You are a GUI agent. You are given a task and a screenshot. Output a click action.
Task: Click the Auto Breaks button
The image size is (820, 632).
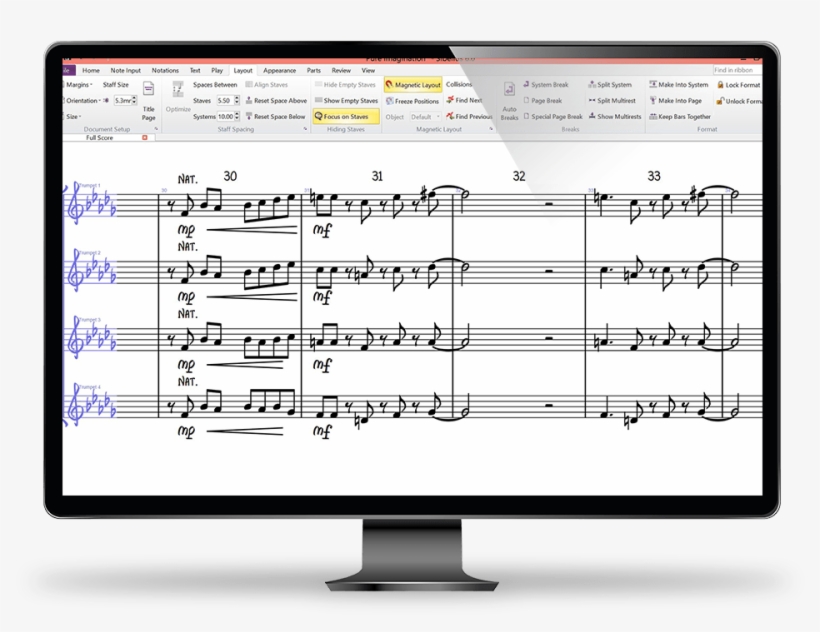coord(509,101)
